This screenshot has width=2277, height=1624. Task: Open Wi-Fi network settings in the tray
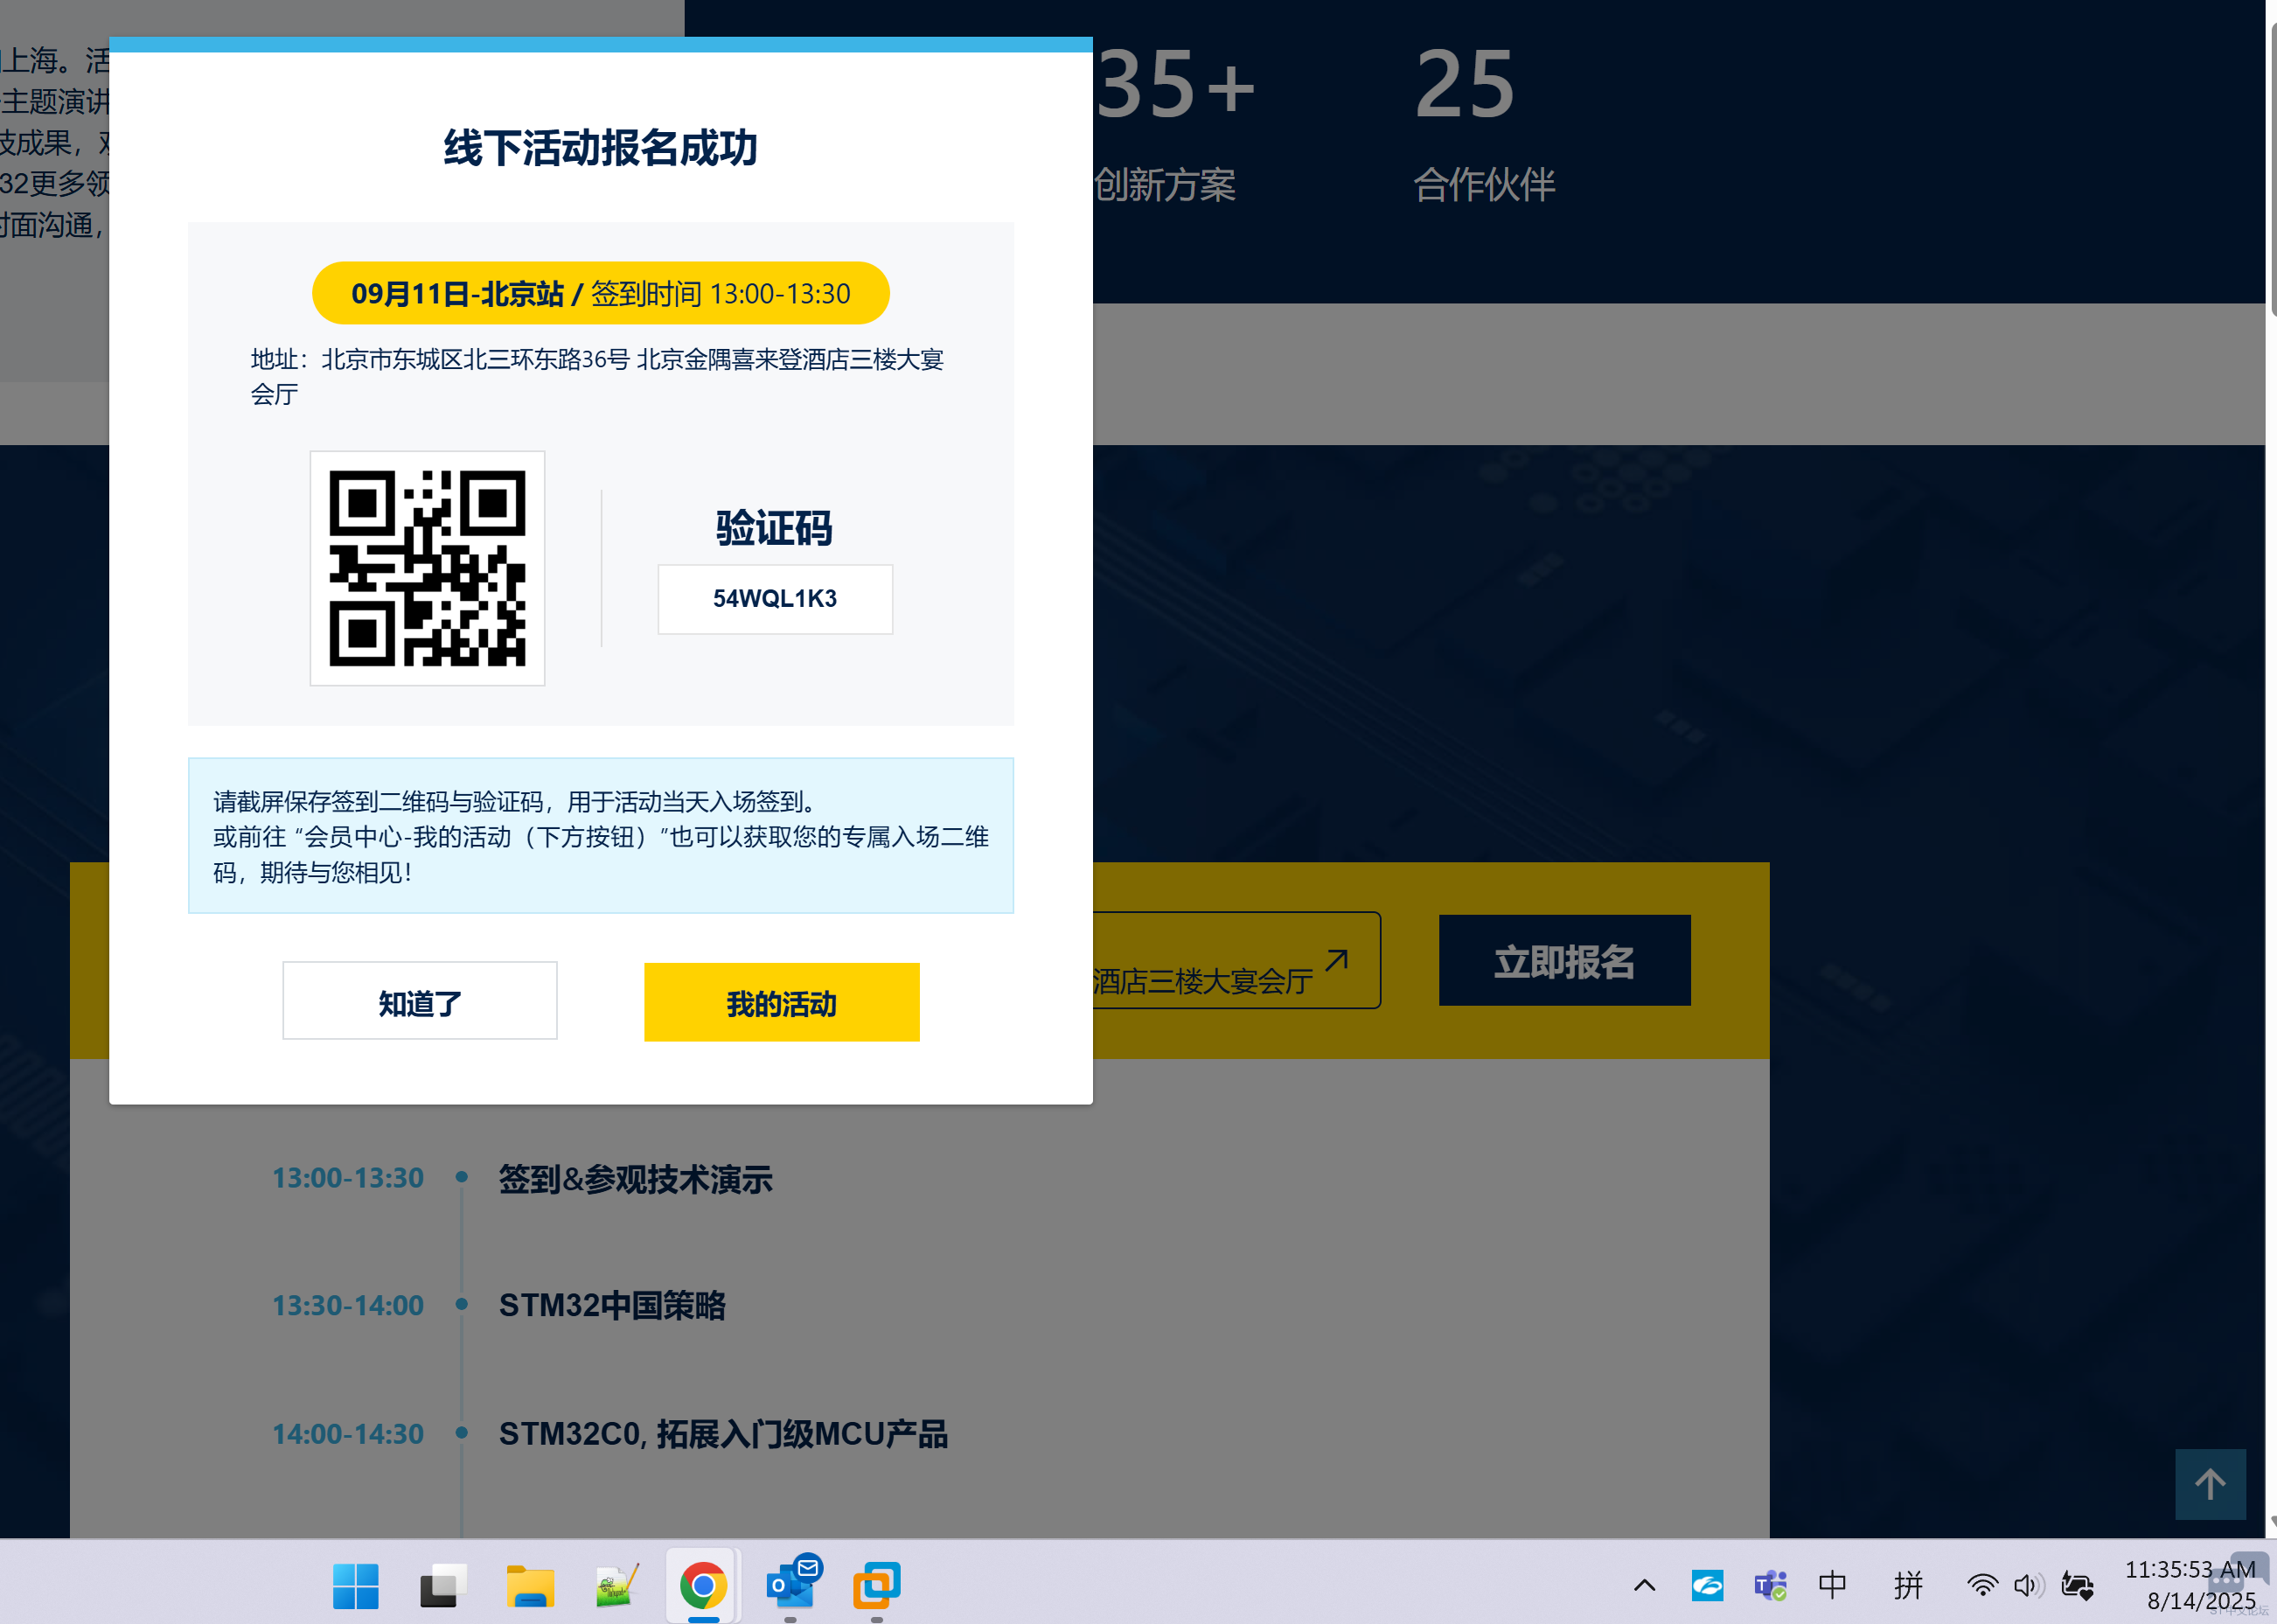[1982, 1585]
